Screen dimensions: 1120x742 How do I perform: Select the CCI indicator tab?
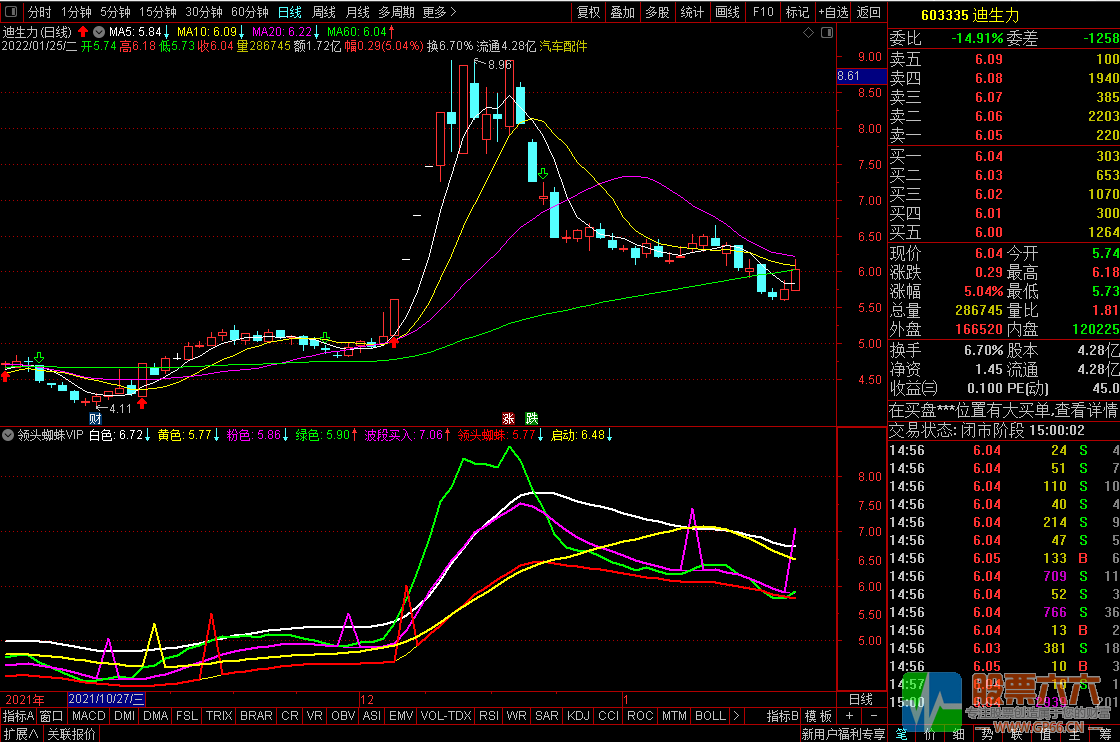tap(609, 716)
